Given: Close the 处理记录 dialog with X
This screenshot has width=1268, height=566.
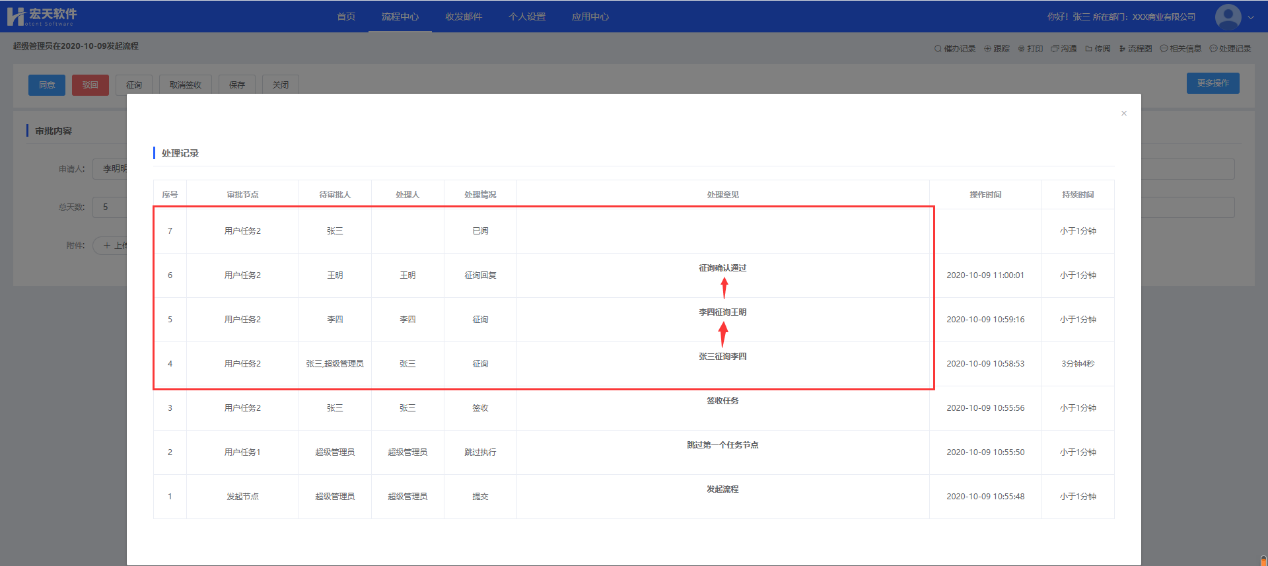Looking at the screenshot, I should [1123, 114].
